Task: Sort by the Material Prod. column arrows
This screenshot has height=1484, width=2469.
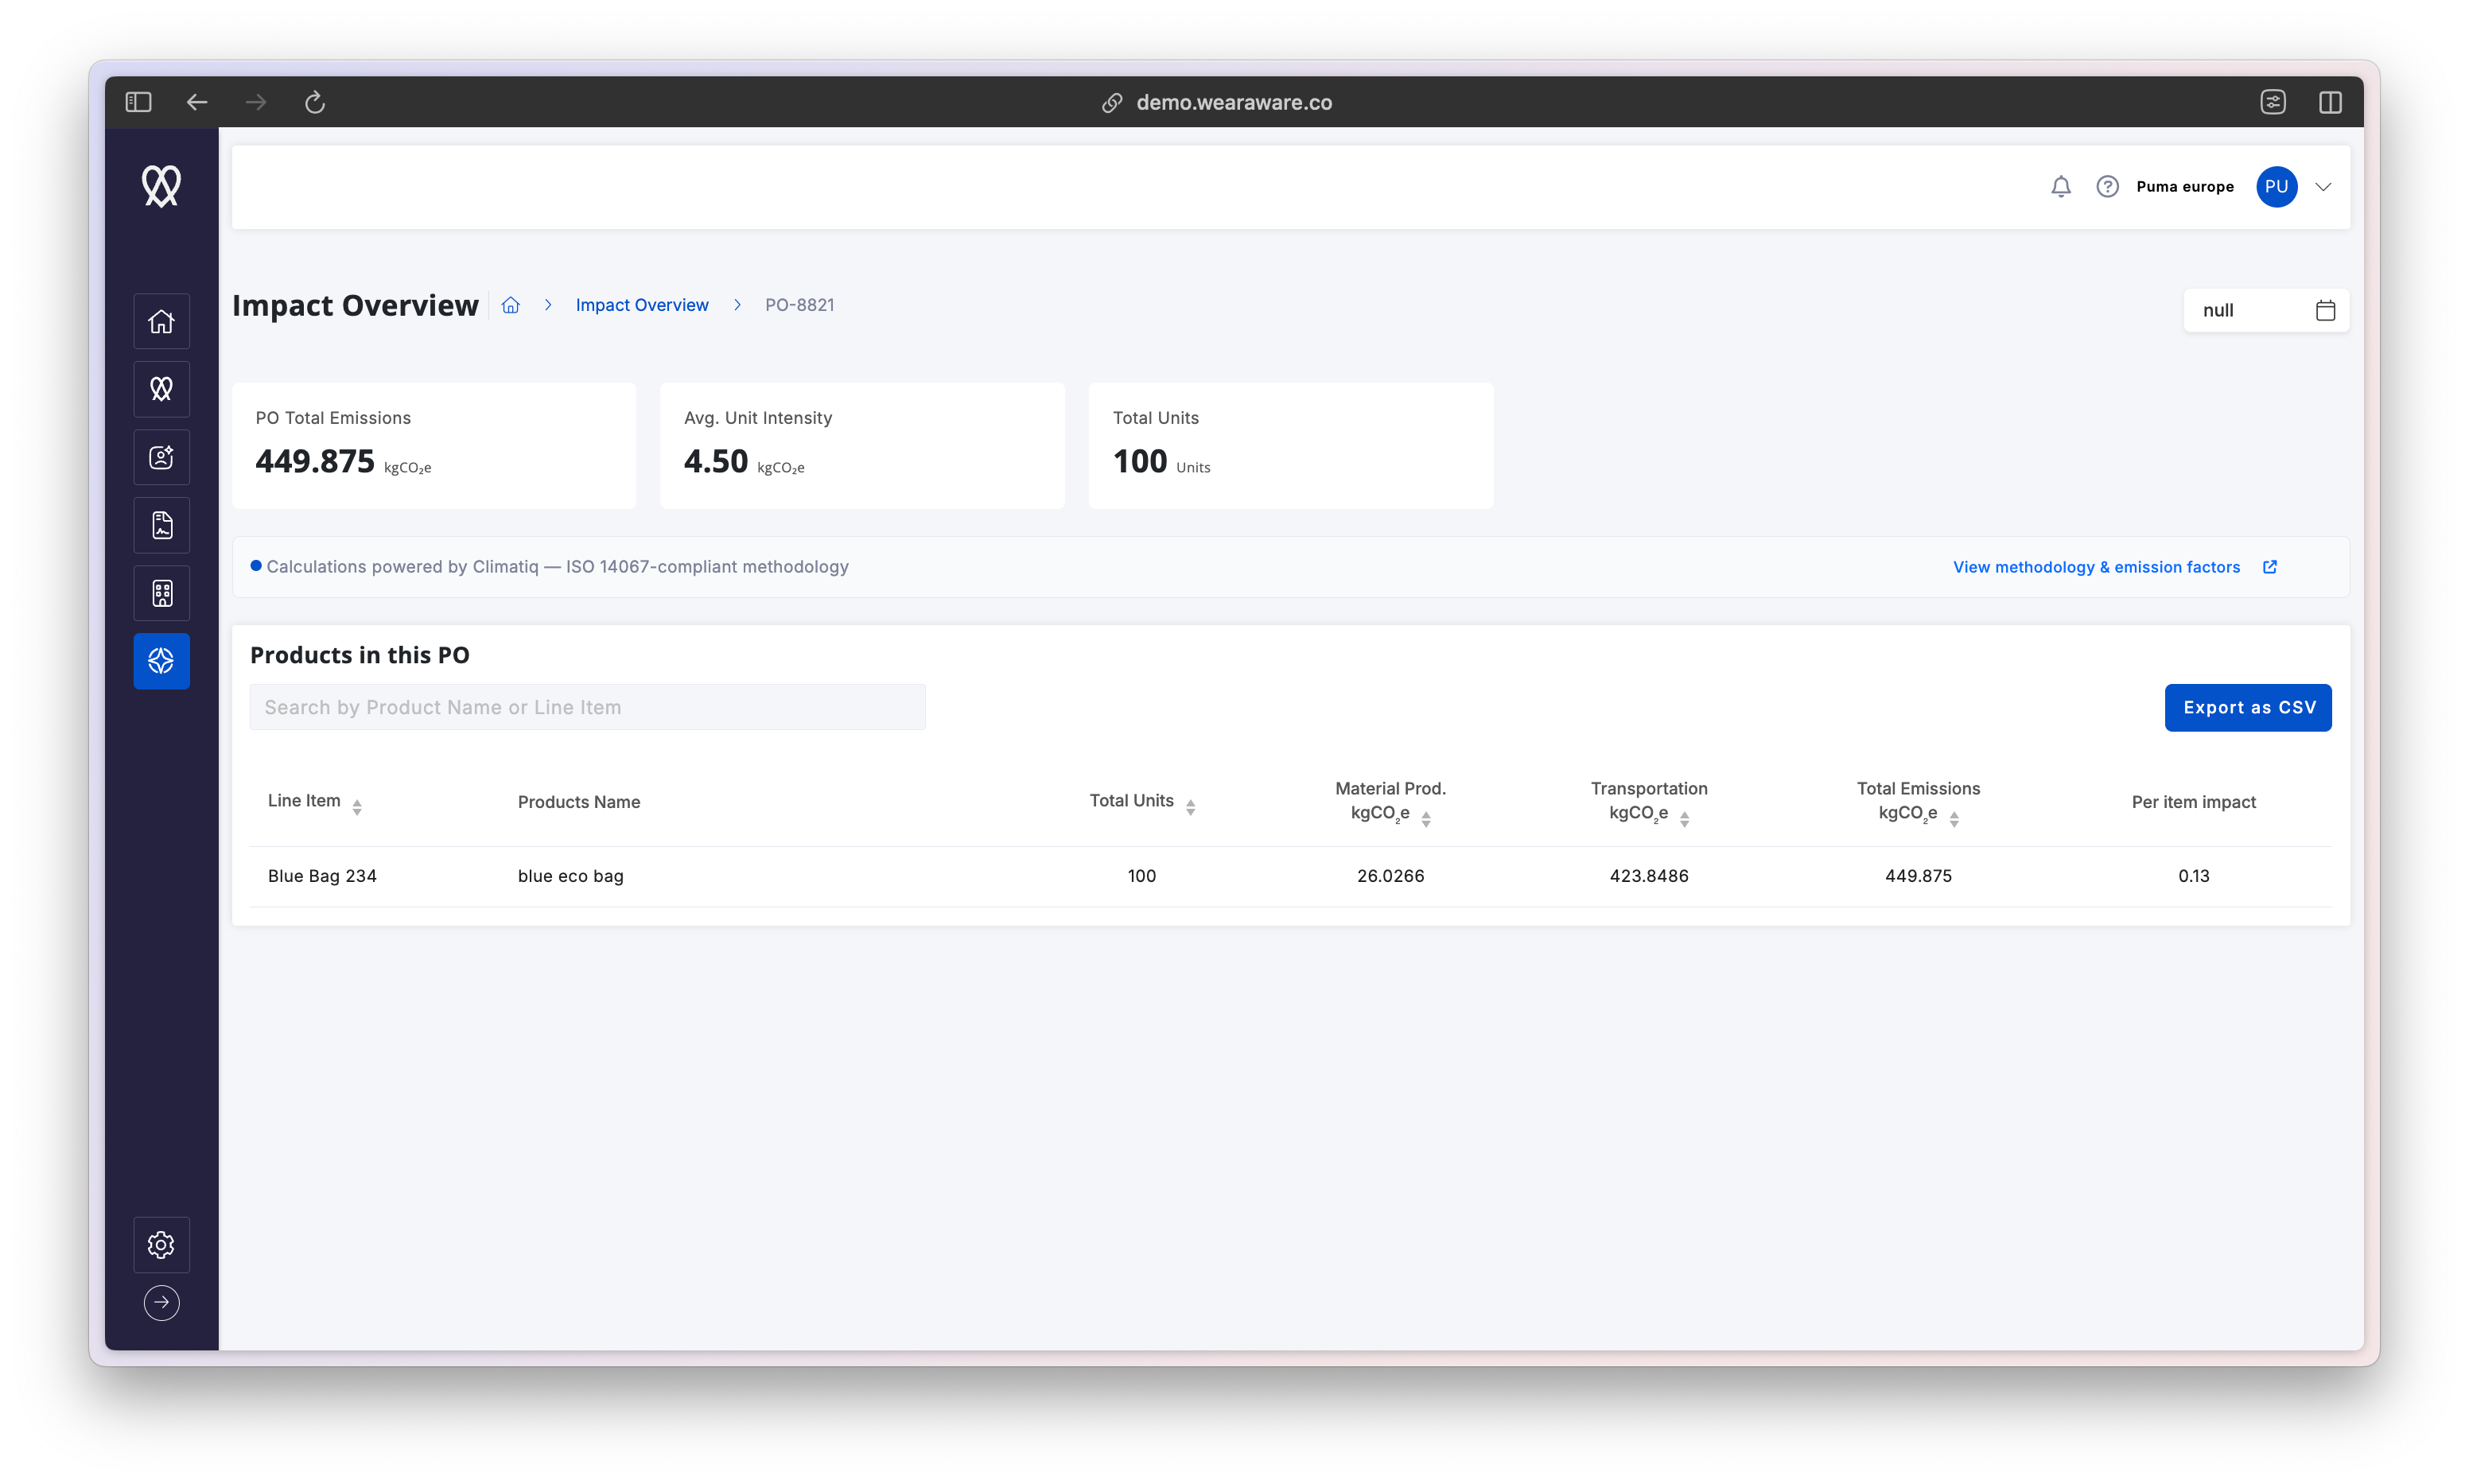Action: click(1426, 819)
